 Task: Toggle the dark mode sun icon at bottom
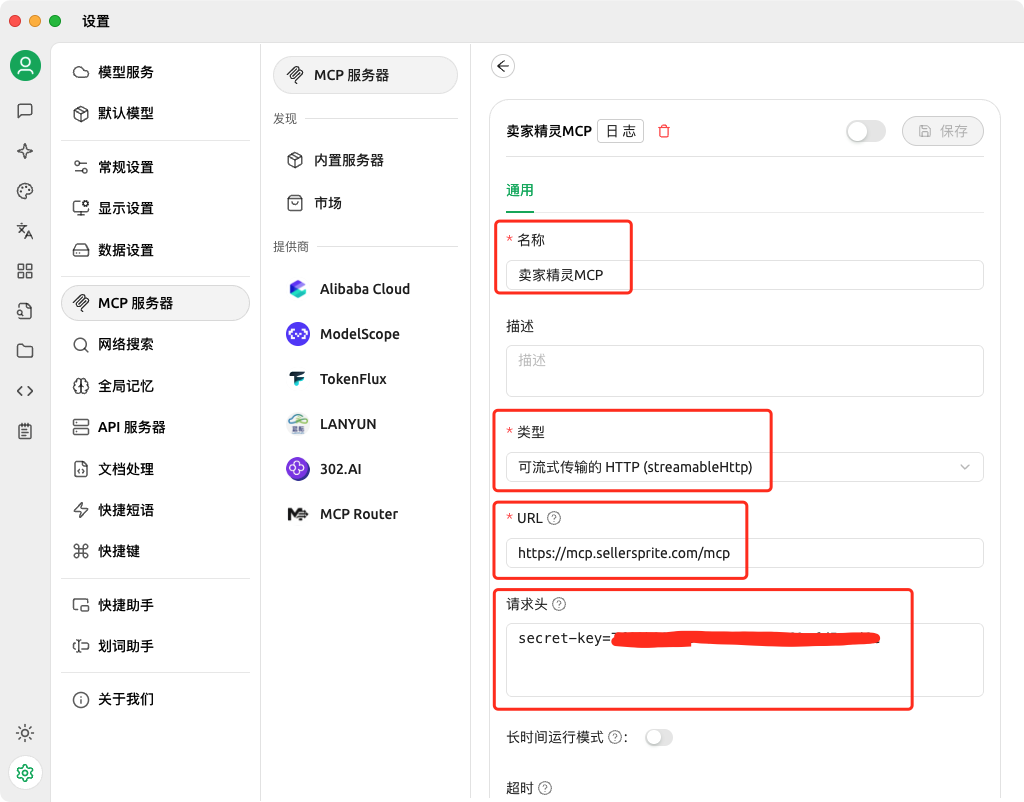click(x=25, y=733)
